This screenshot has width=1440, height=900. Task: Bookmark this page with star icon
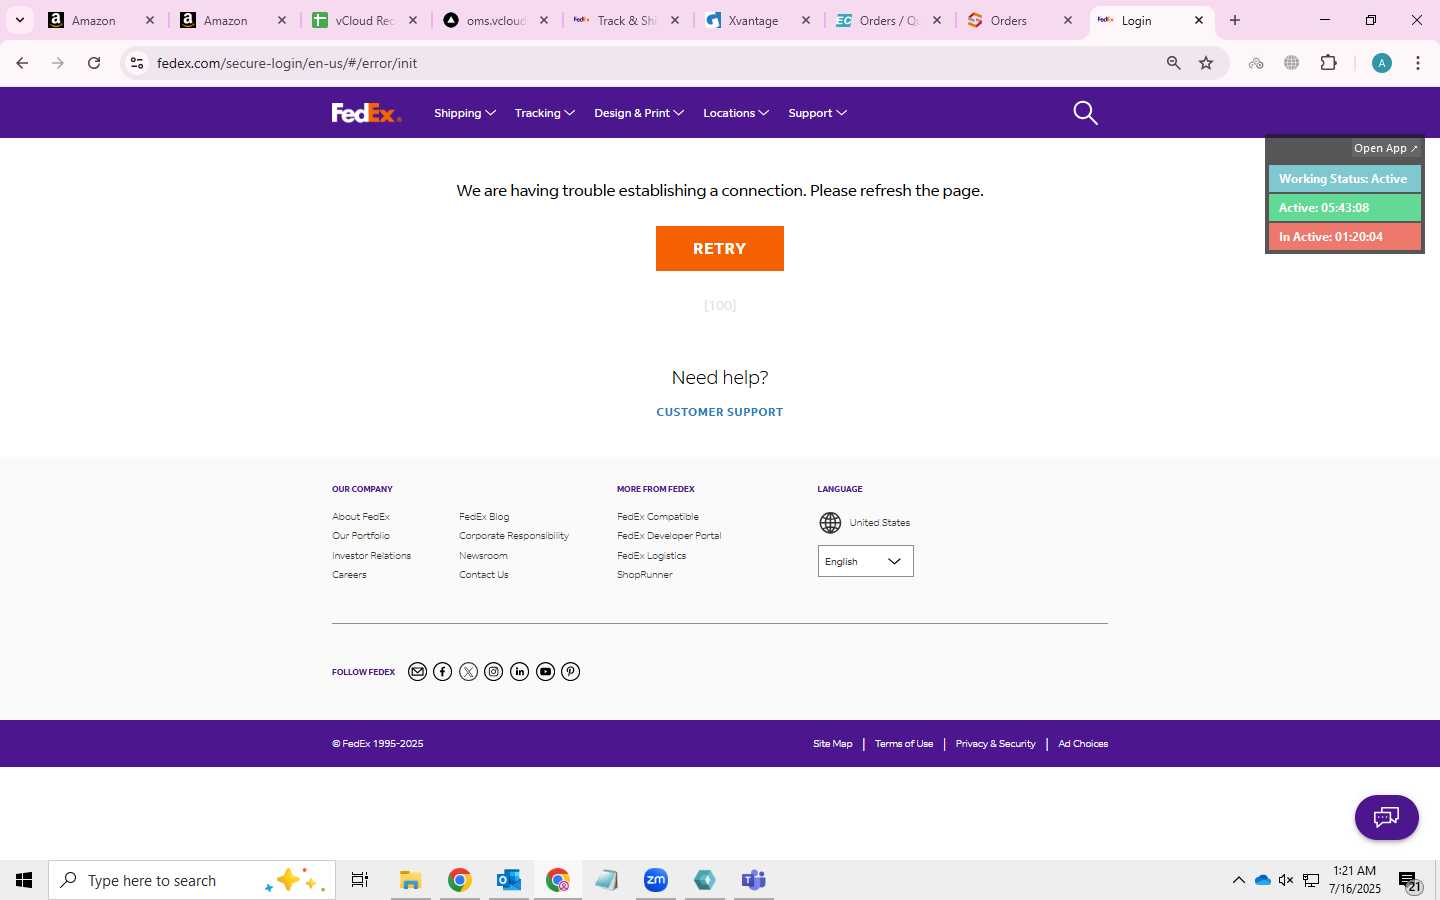tap(1206, 63)
